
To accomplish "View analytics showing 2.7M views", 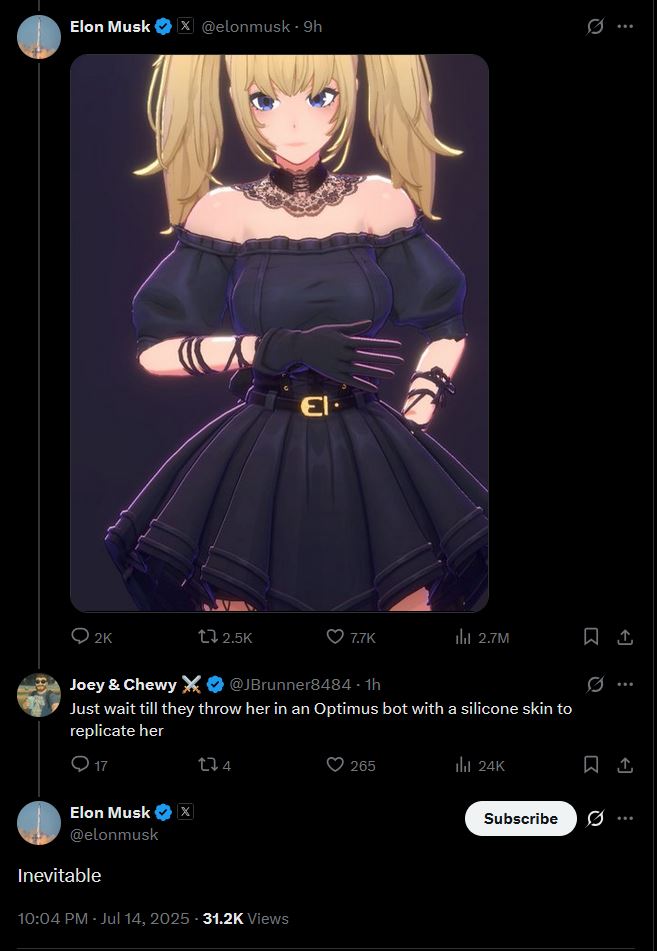I will [x=482, y=637].
